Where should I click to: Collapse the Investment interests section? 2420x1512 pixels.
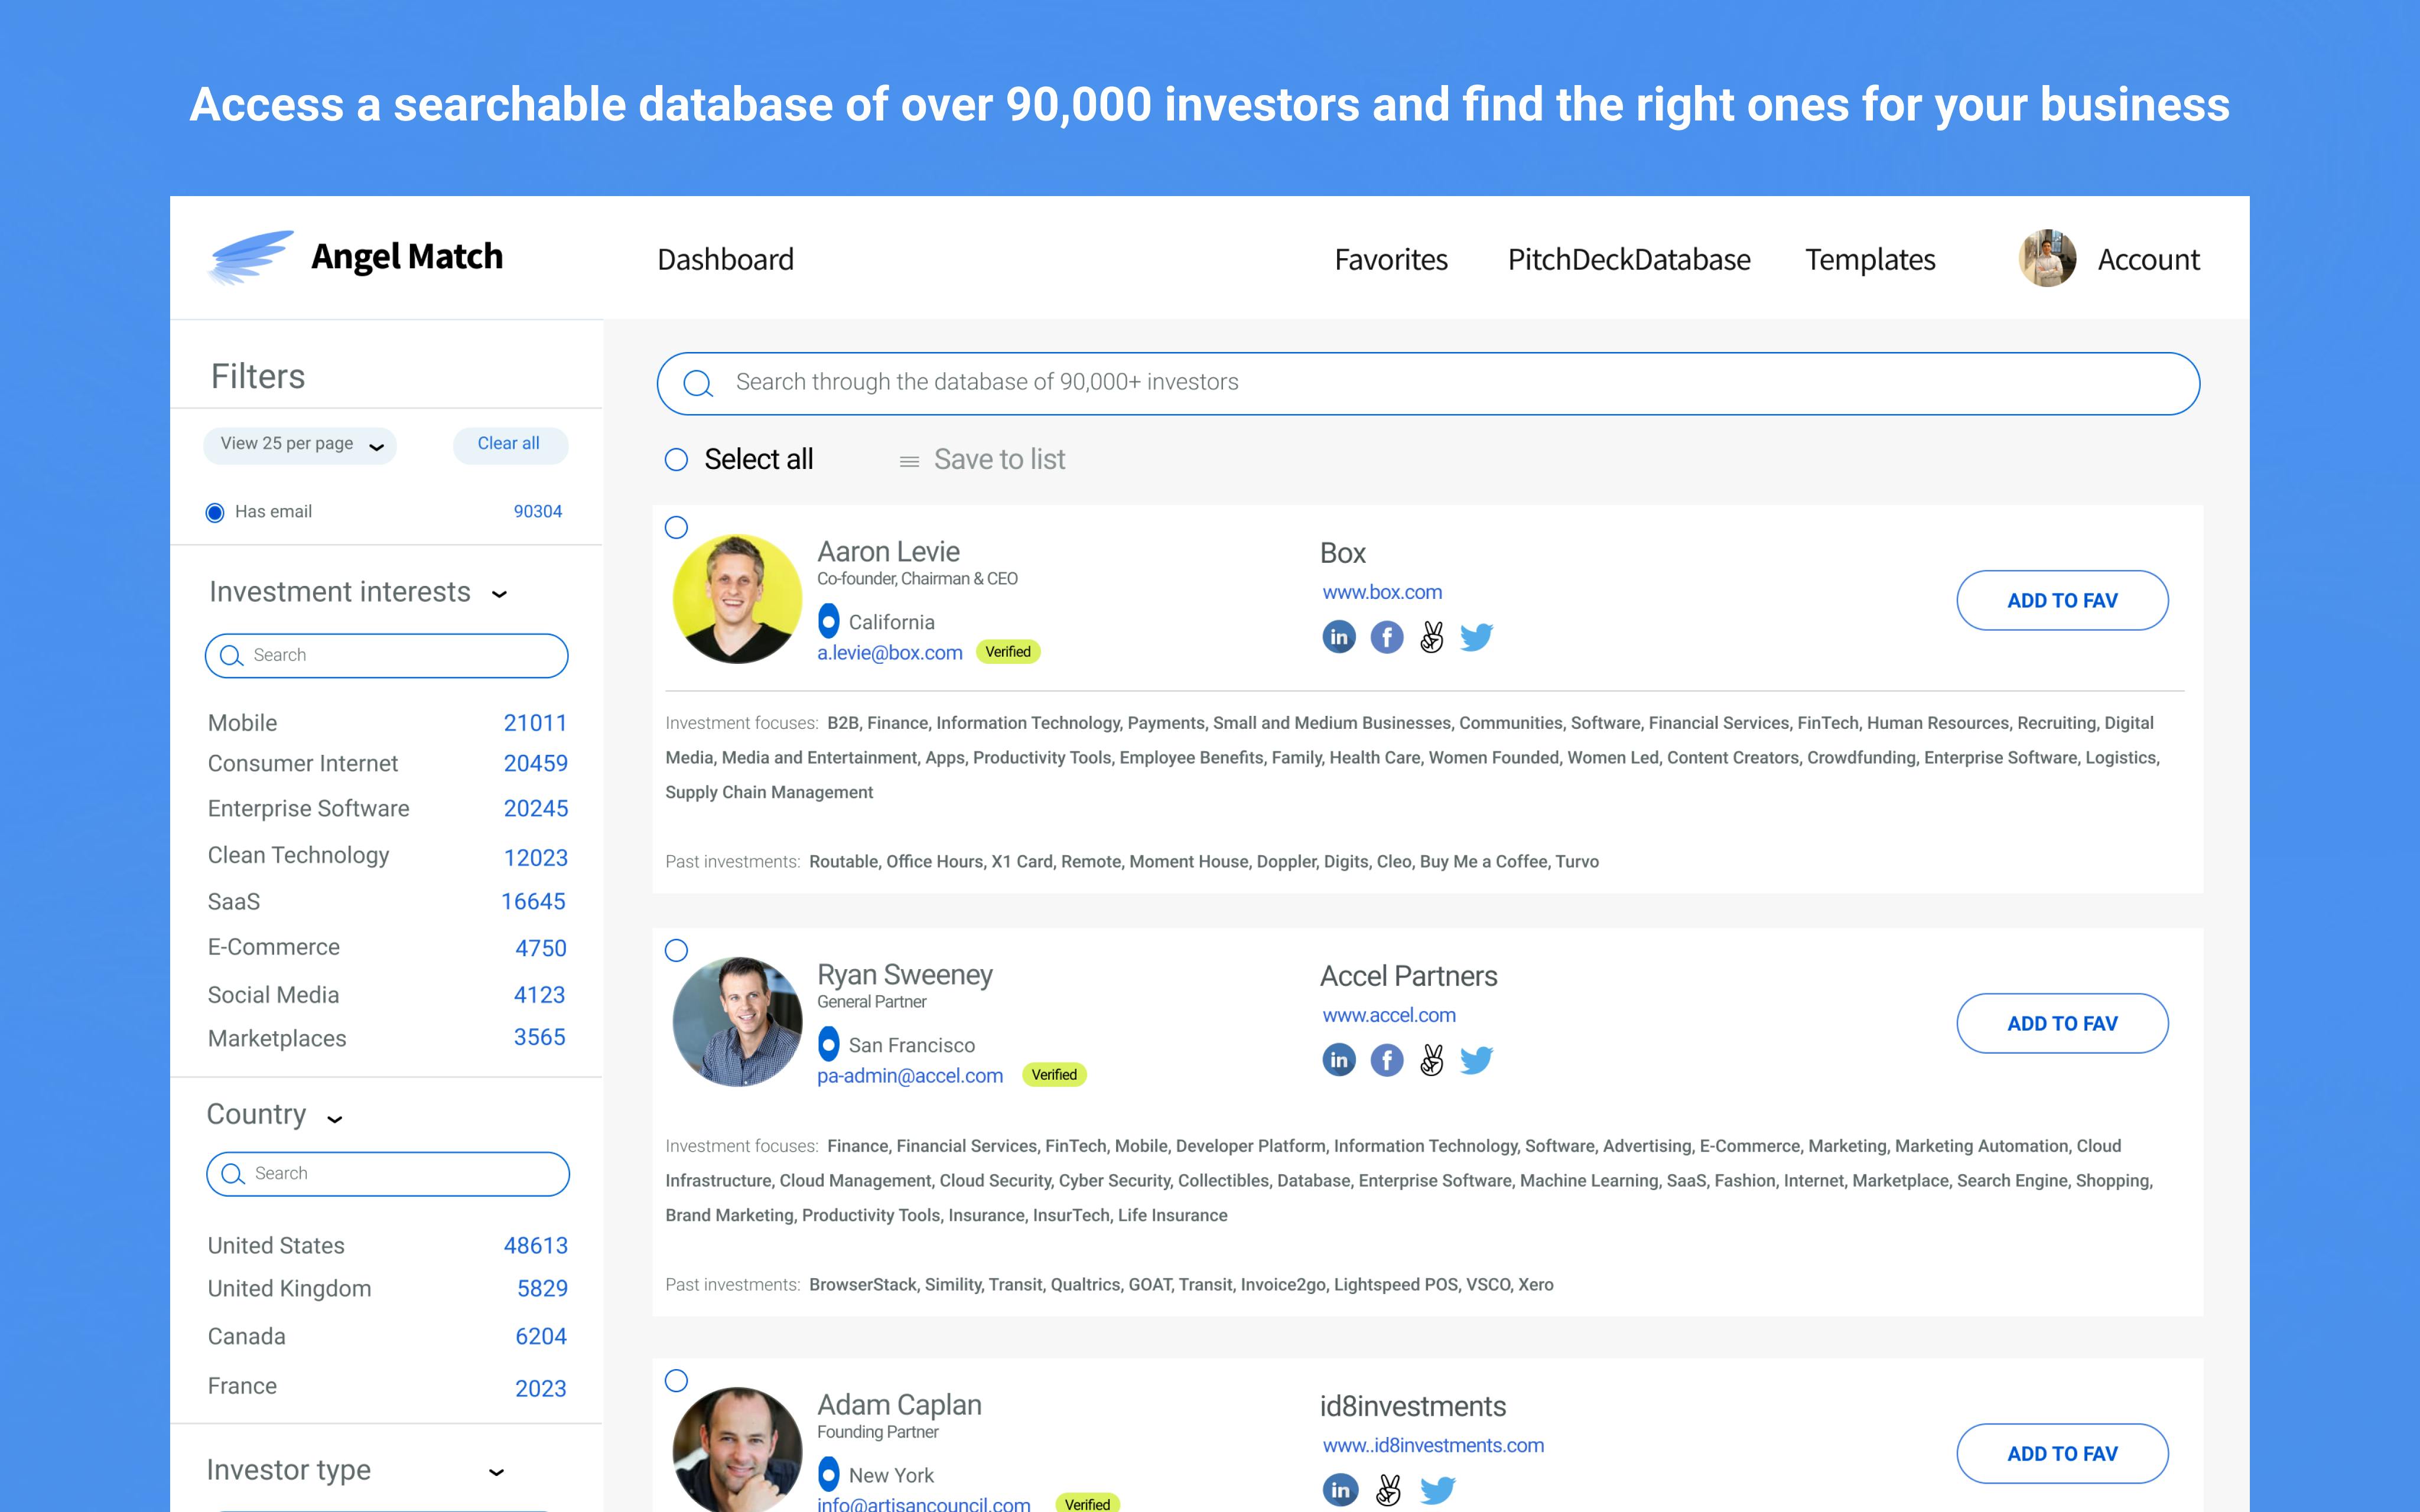coord(500,594)
